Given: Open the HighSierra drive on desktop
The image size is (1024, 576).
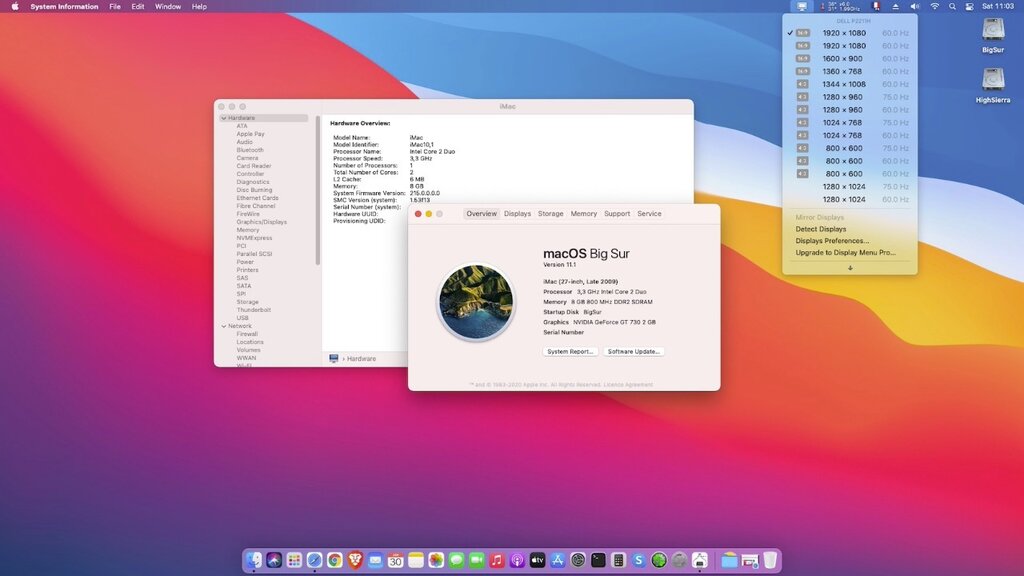Looking at the screenshot, I should pyautogui.click(x=993, y=80).
